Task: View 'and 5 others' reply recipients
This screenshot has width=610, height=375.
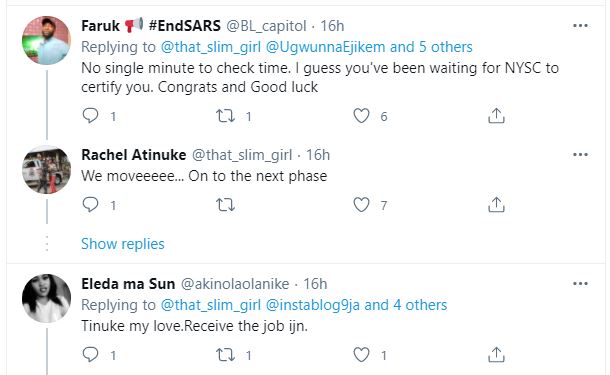Action: click(x=431, y=47)
